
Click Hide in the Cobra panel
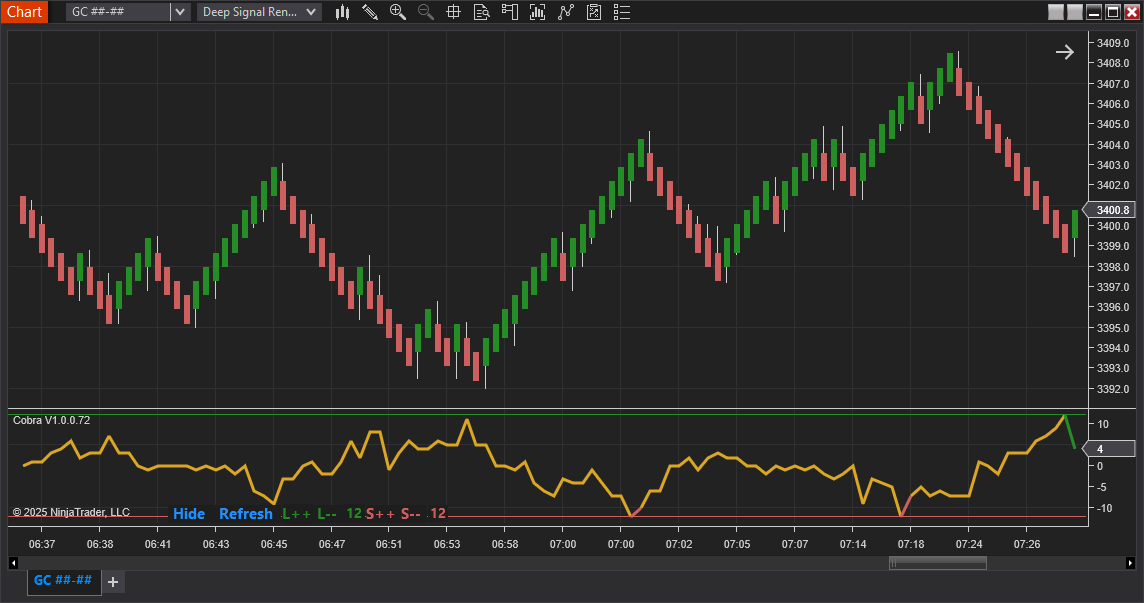pos(188,514)
